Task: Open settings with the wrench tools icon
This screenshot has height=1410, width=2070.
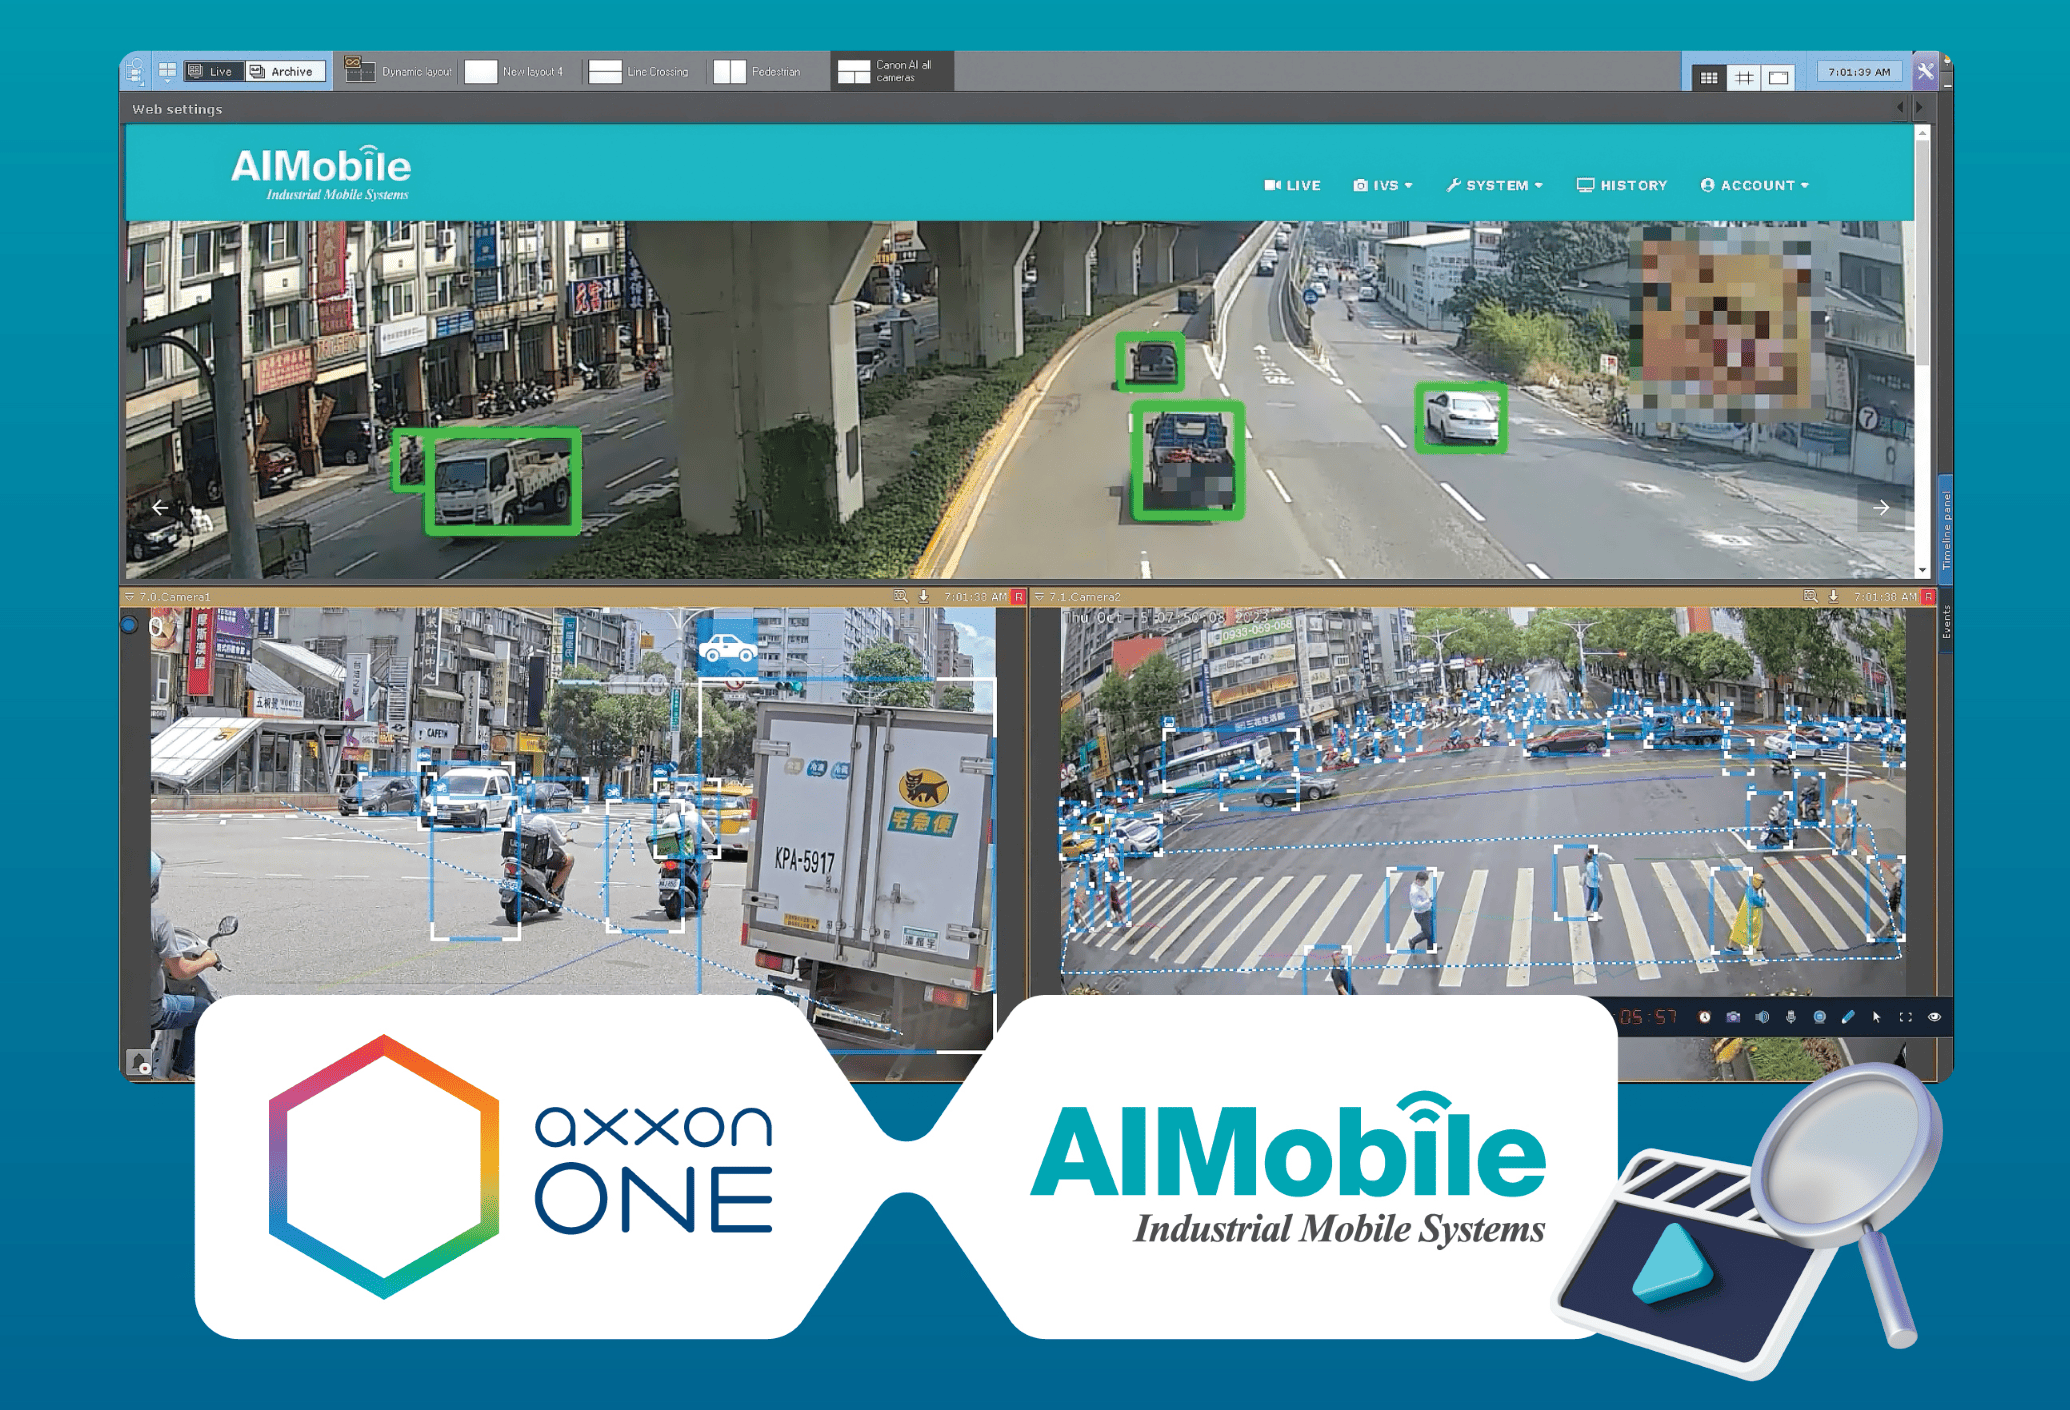Action: coord(1925,71)
